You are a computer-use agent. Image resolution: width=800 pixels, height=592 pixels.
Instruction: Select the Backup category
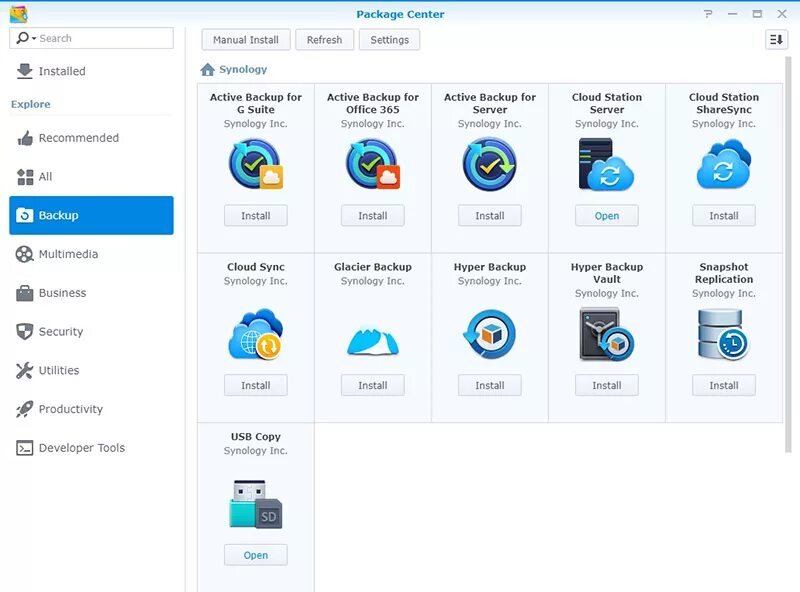[x=91, y=215]
